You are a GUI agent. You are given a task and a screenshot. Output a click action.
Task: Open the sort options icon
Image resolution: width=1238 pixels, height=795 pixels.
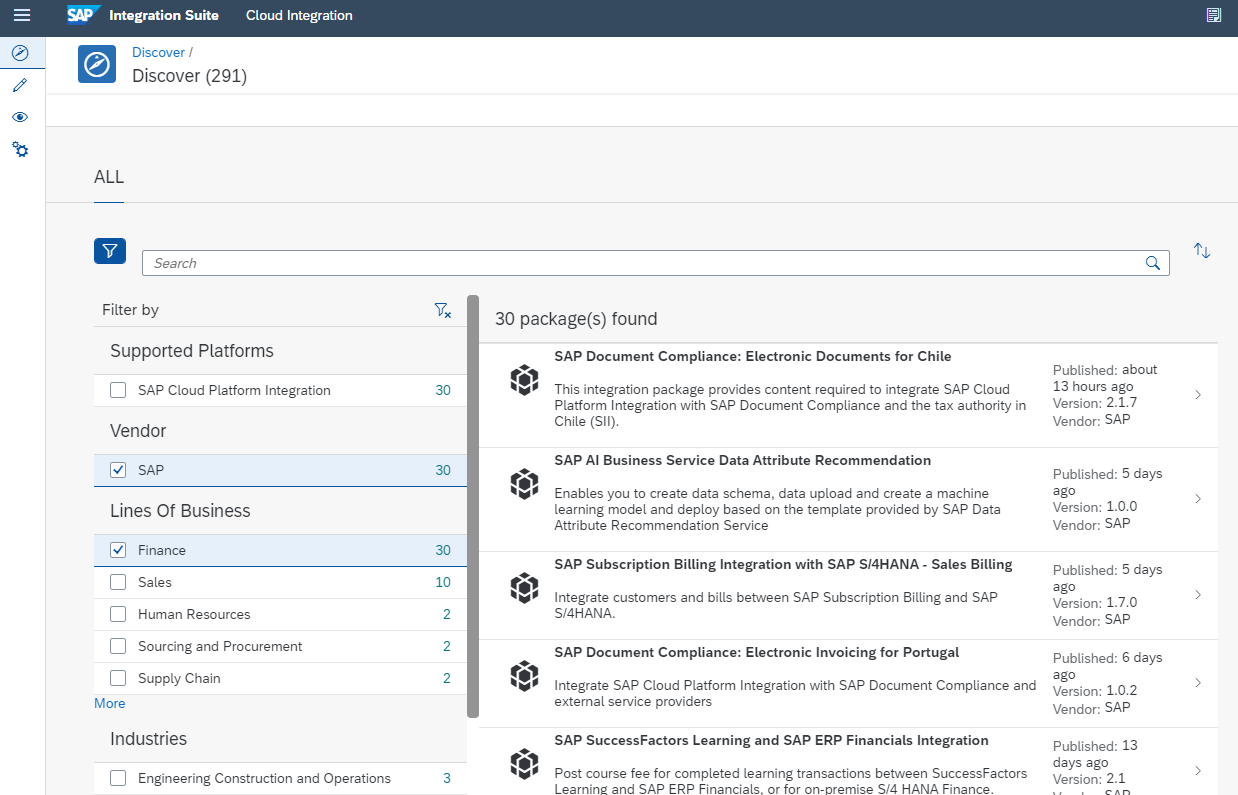pyautogui.click(x=1202, y=251)
